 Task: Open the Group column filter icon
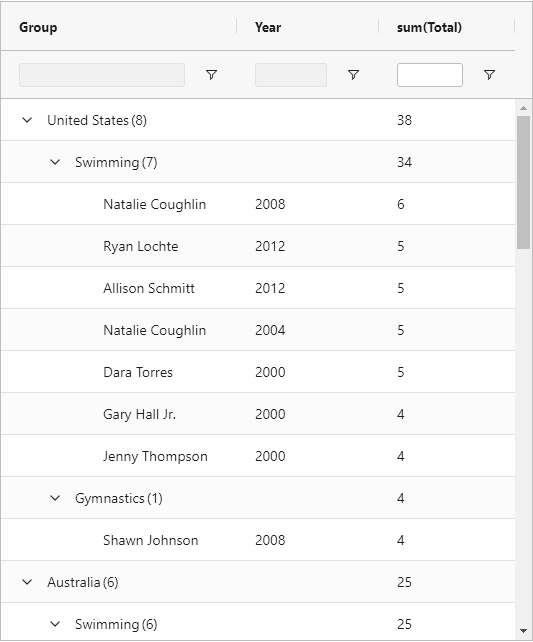click(211, 75)
